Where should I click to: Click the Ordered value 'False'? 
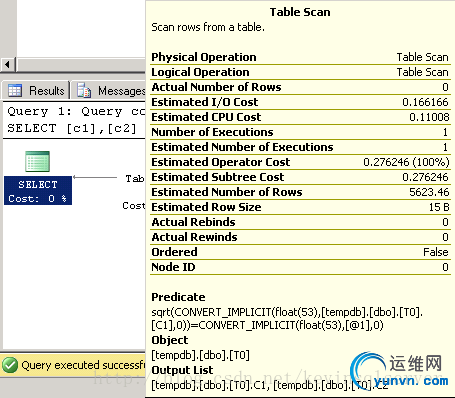coord(436,252)
